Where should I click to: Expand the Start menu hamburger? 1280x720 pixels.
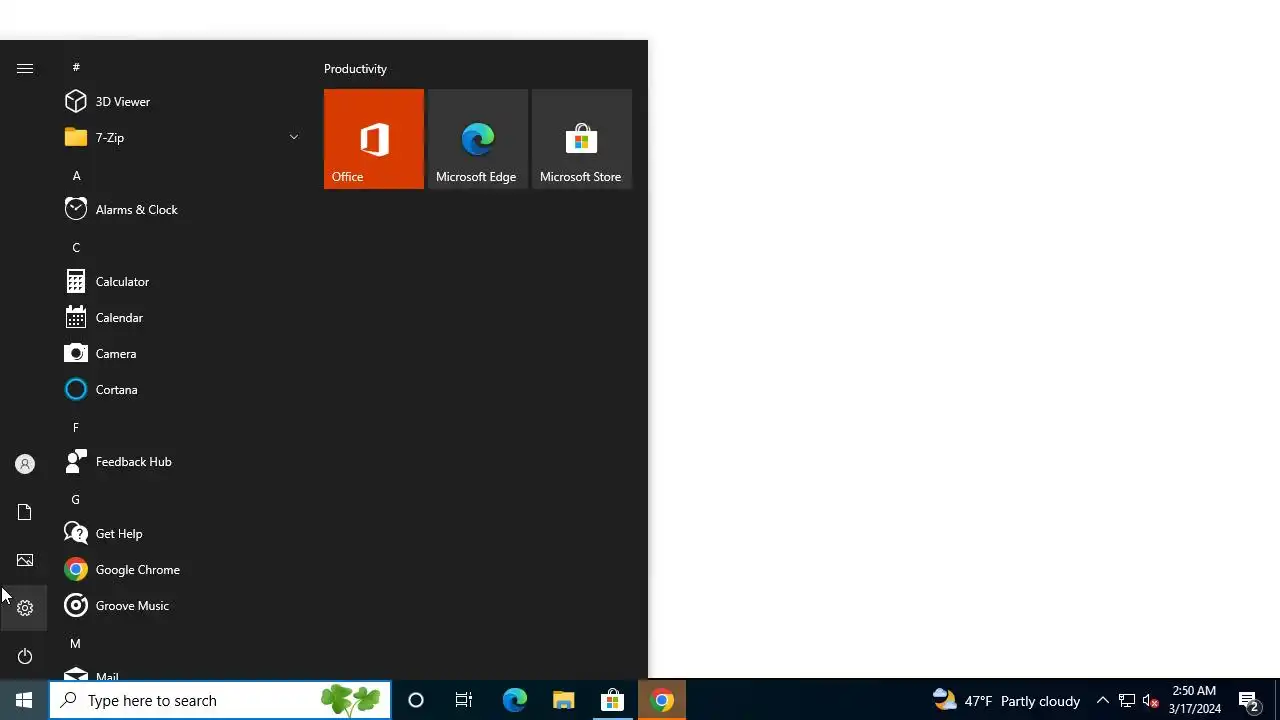25,68
